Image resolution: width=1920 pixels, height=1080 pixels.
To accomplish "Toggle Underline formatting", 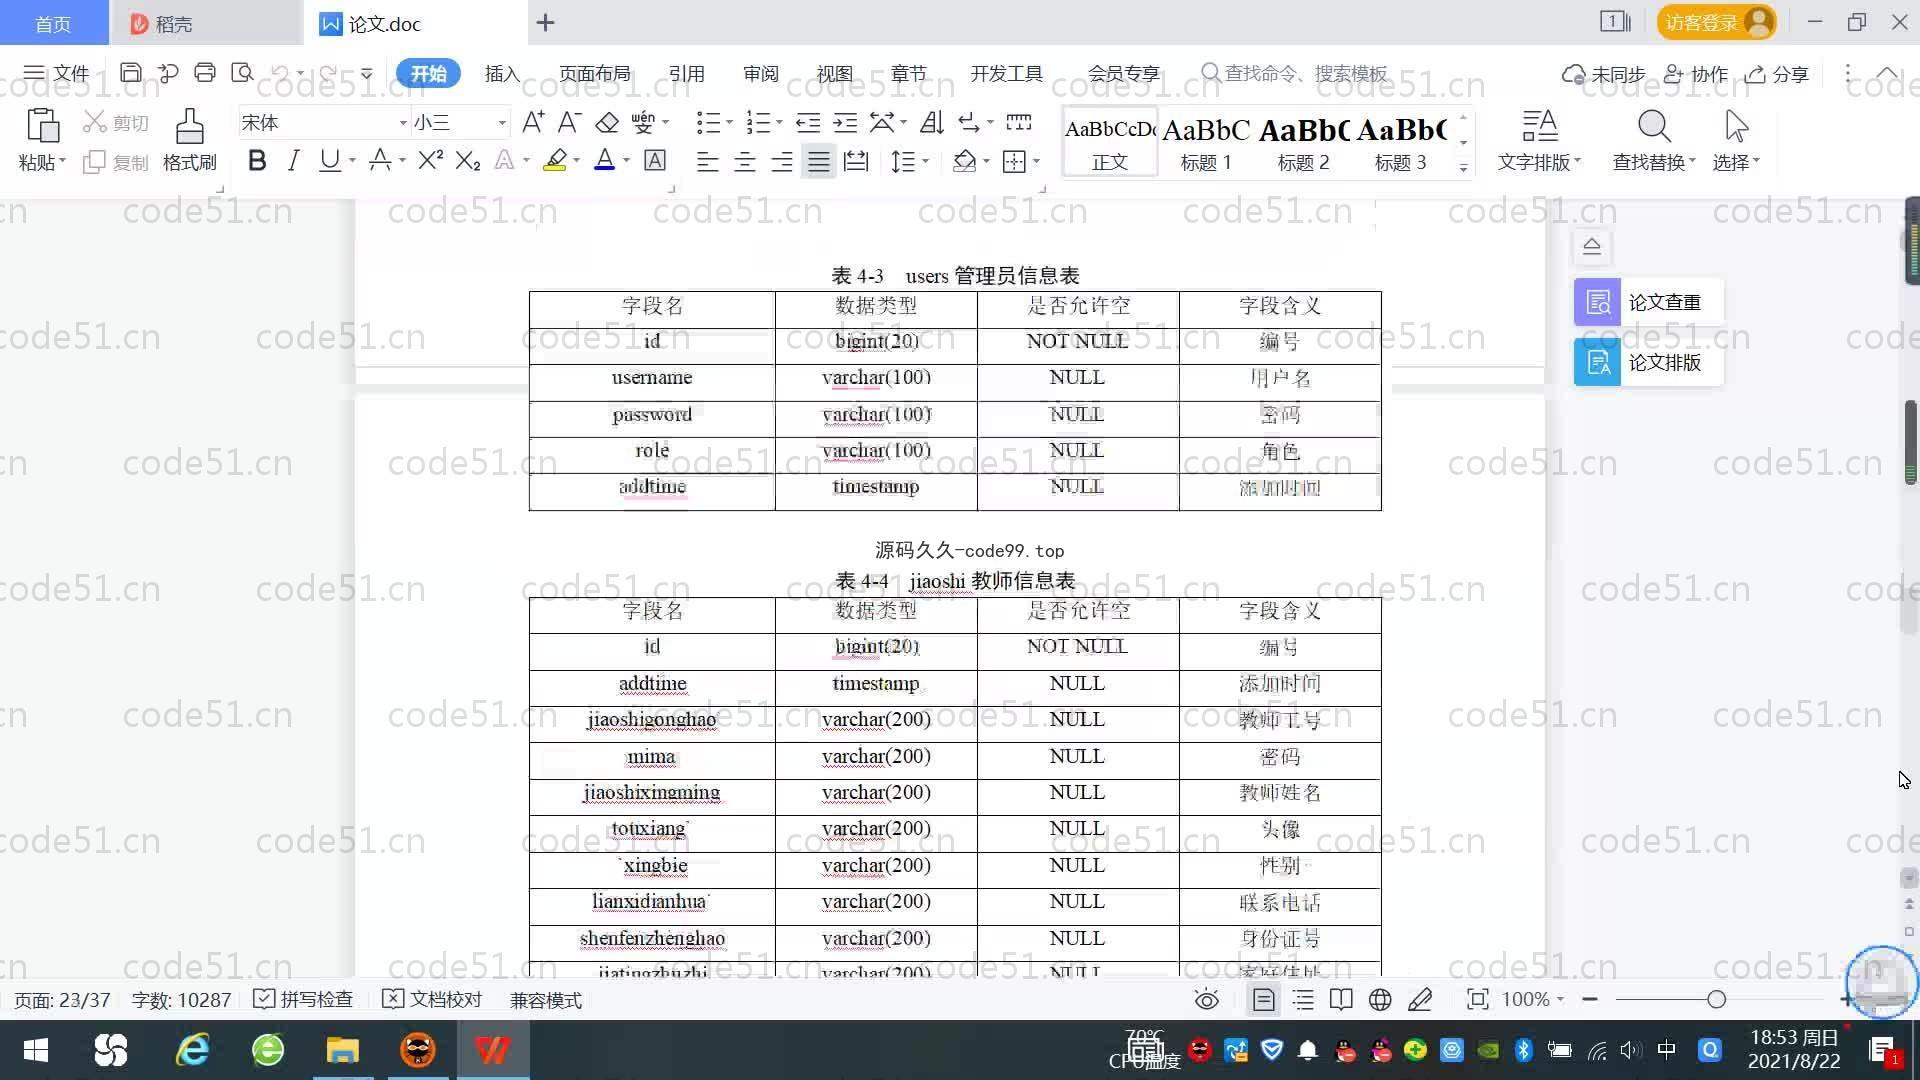I will pos(329,160).
